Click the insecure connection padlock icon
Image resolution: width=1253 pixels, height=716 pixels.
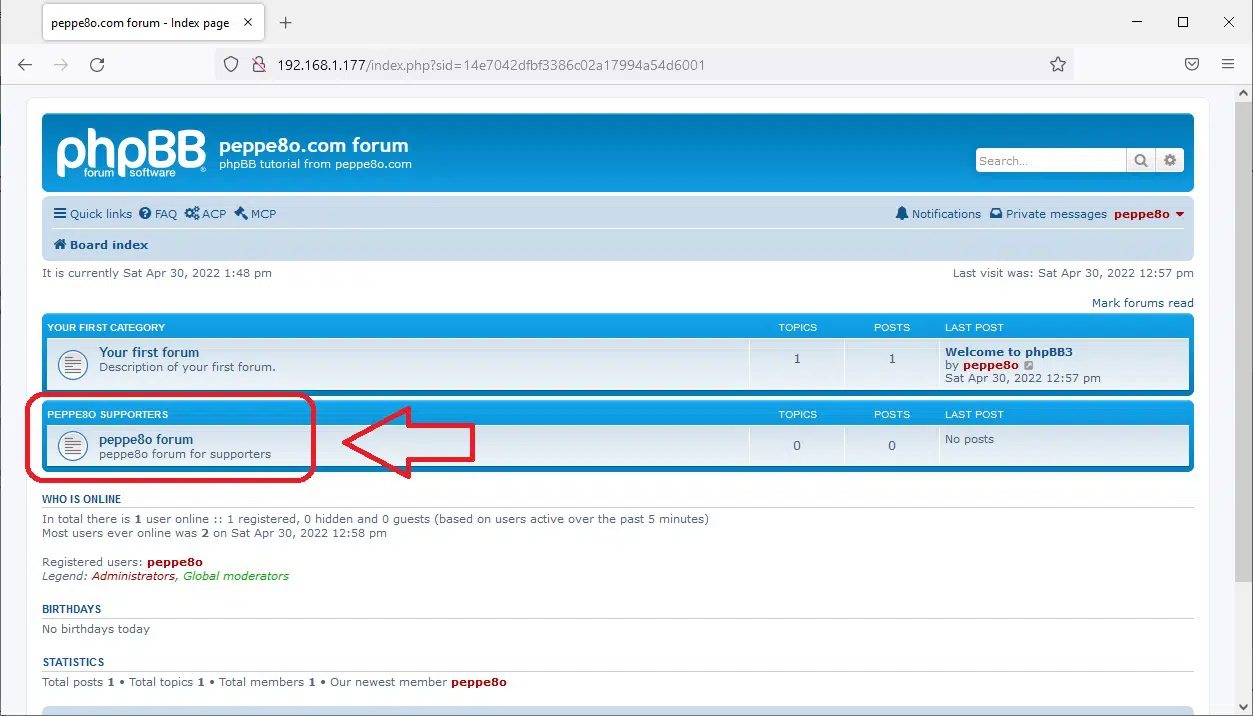pyautogui.click(x=258, y=65)
